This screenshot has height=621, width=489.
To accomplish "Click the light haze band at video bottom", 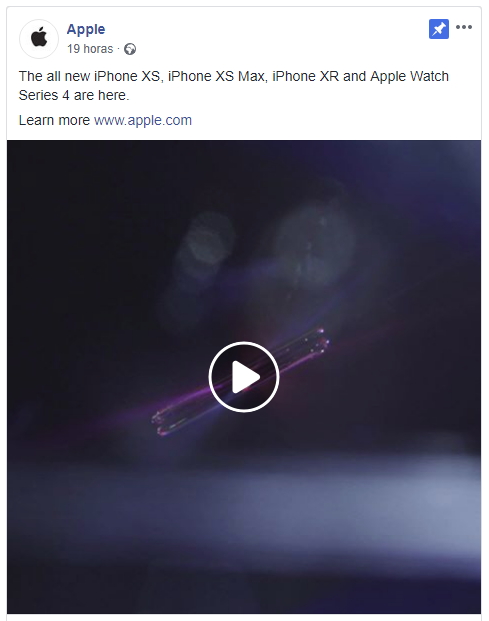I will [x=244, y=511].
